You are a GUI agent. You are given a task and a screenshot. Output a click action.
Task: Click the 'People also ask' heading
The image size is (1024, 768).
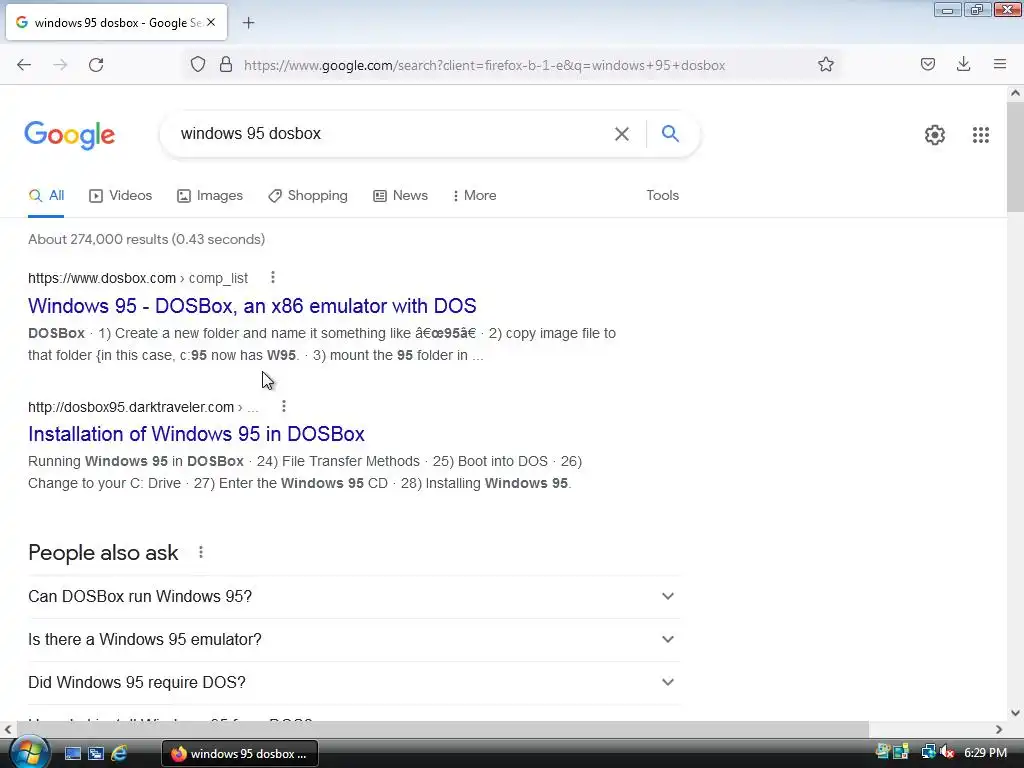(103, 552)
